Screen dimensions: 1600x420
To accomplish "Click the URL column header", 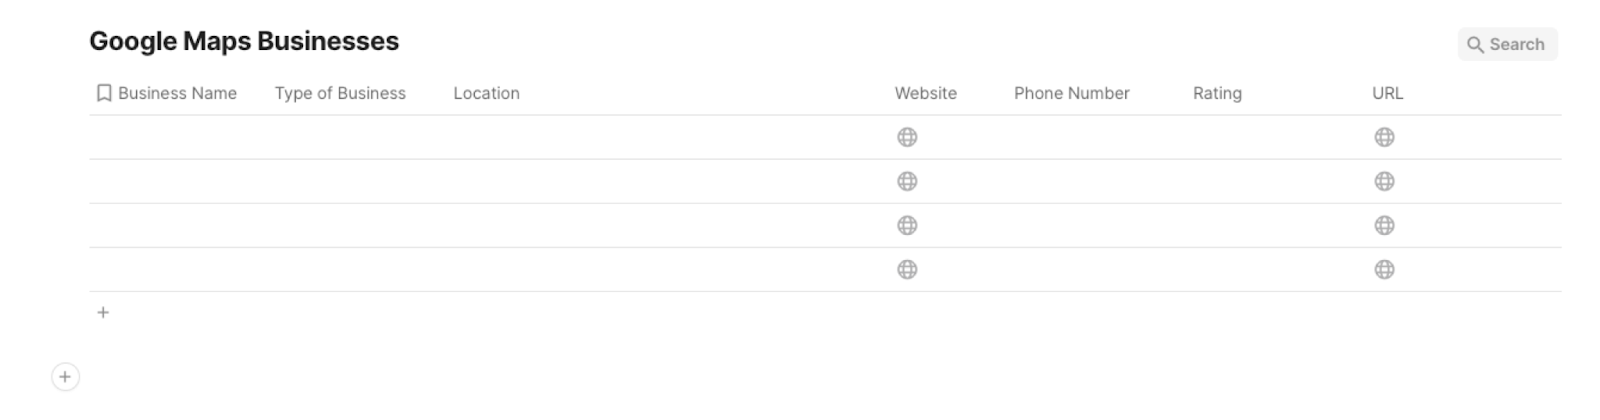I will [x=1387, y=93].
